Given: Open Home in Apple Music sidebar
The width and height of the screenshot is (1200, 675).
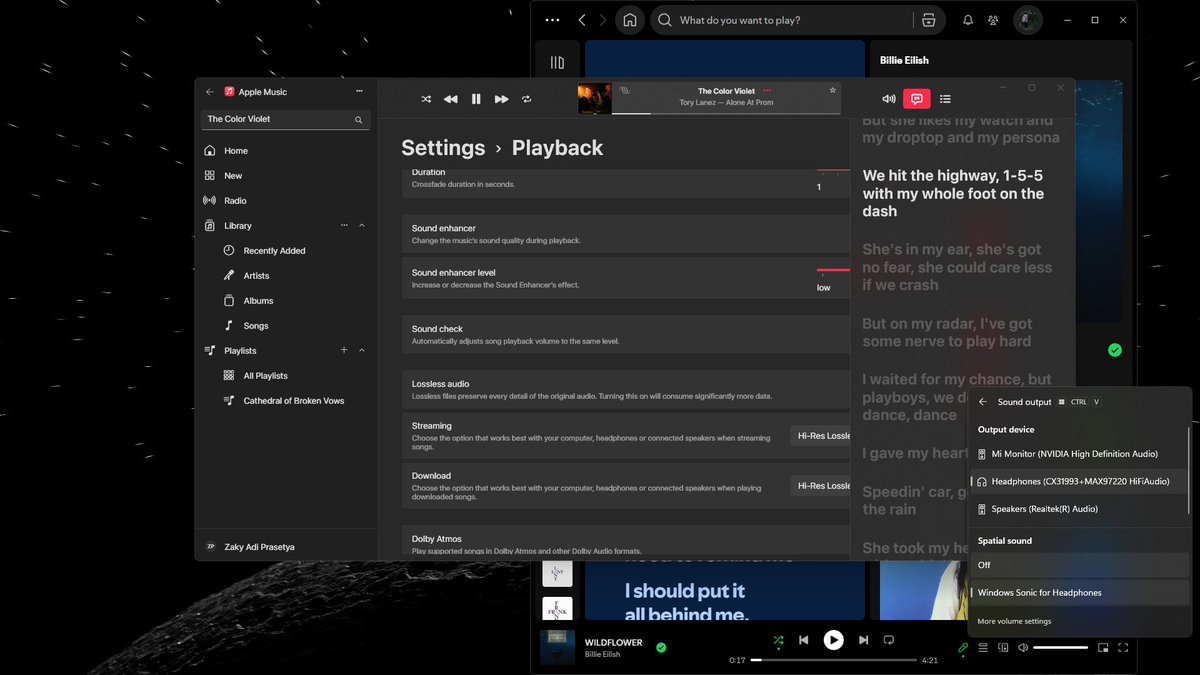Looking at the screenshot, I should tap(285, 151).
